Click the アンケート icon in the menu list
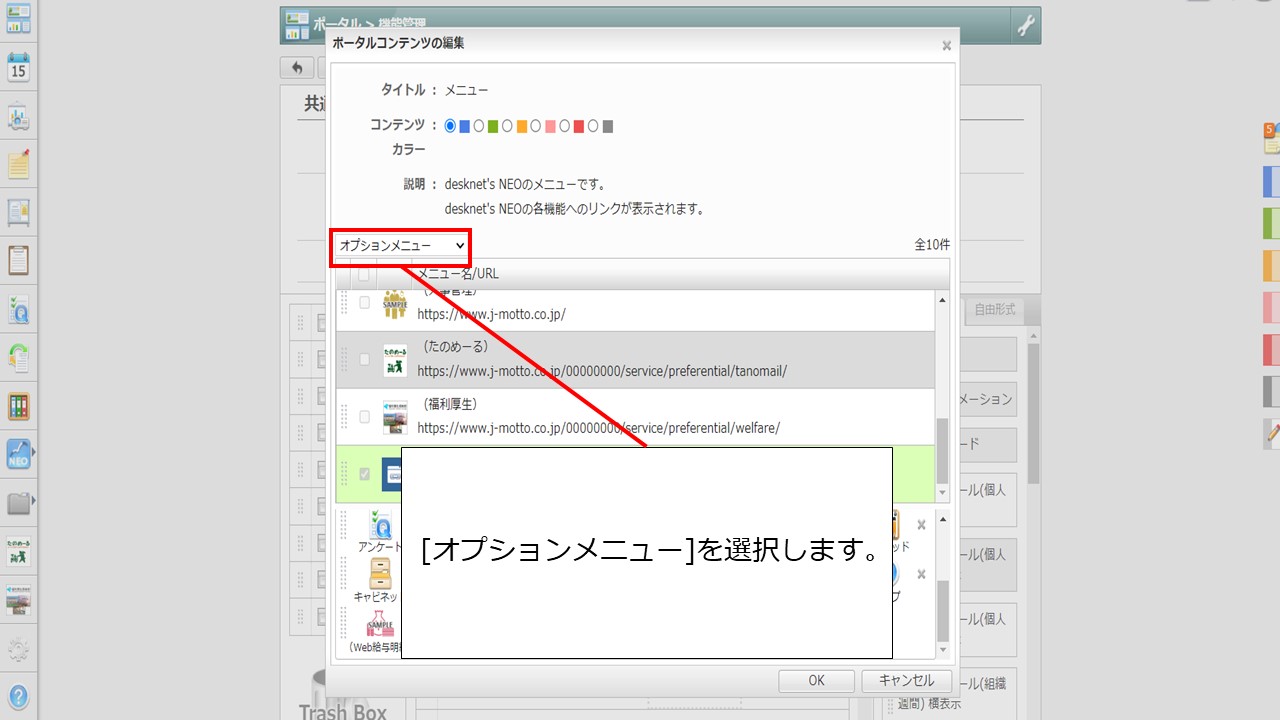Viewport: 1280px width, 720px height. pos(380,525)
